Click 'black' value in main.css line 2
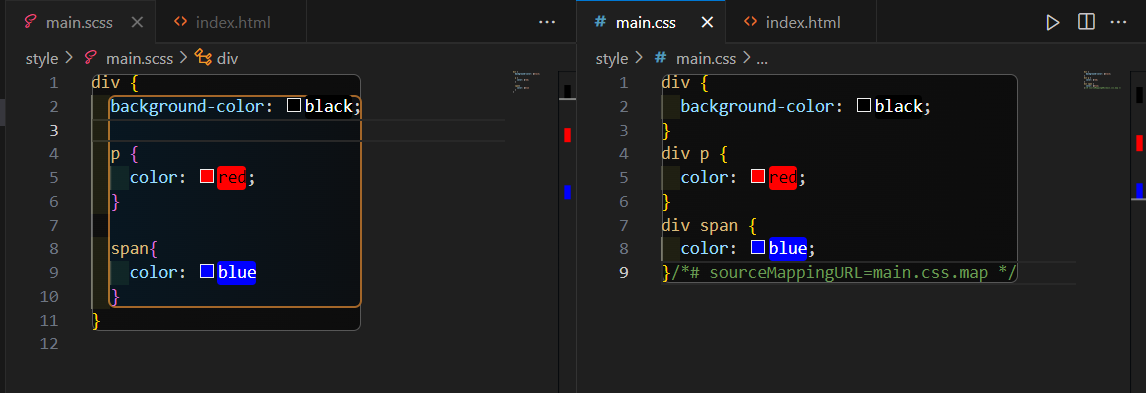This screenshot has height=393, width=1146. [899, 107]
